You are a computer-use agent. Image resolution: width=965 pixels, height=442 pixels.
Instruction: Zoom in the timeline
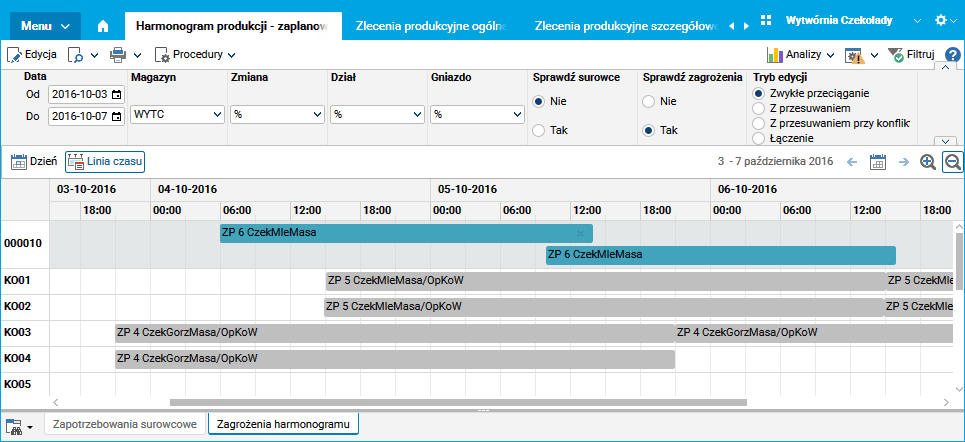point(927,162)
